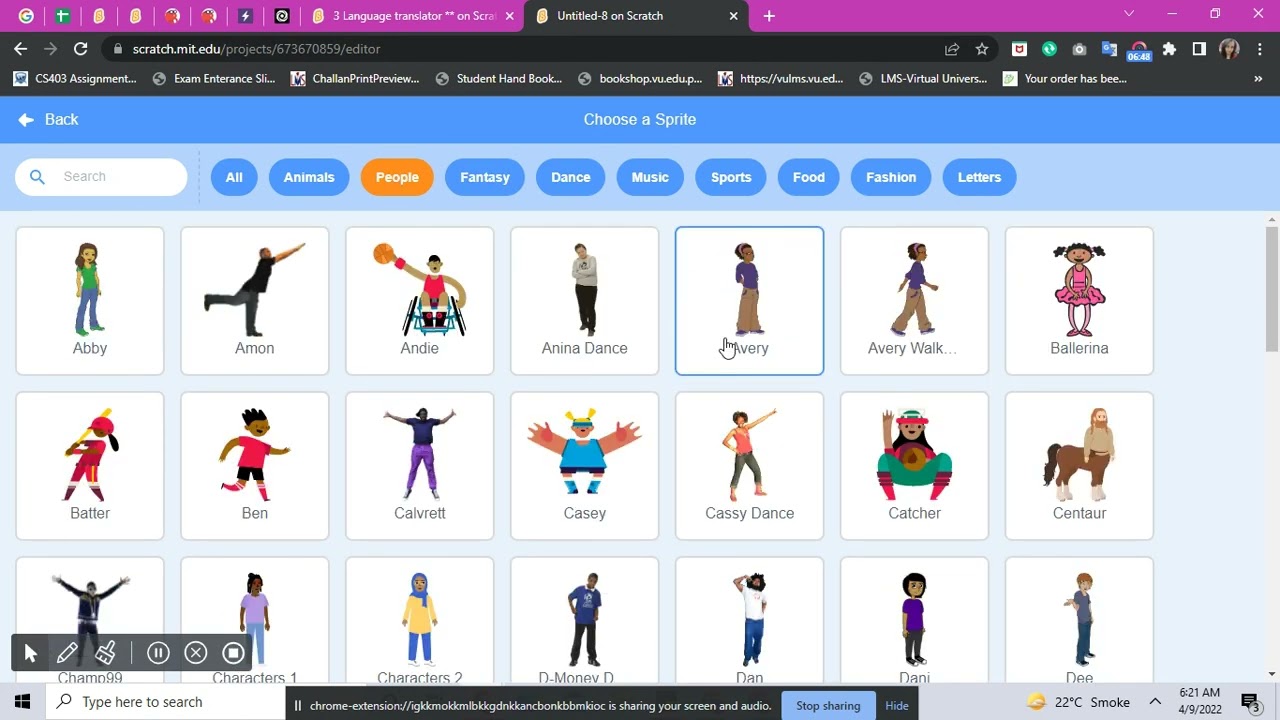
Task: Select the All category filter
Action: [x=234, y=177]
